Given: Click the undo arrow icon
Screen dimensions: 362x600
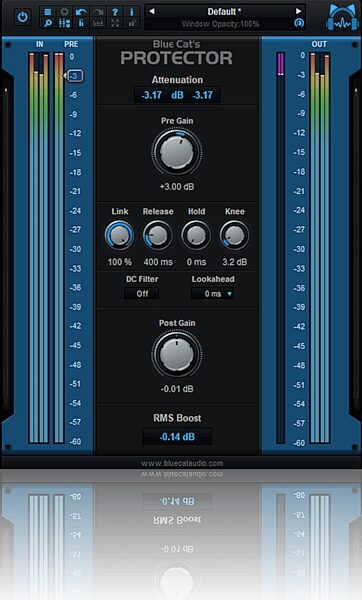Looking at the screenshot, I should pos(81,11).
